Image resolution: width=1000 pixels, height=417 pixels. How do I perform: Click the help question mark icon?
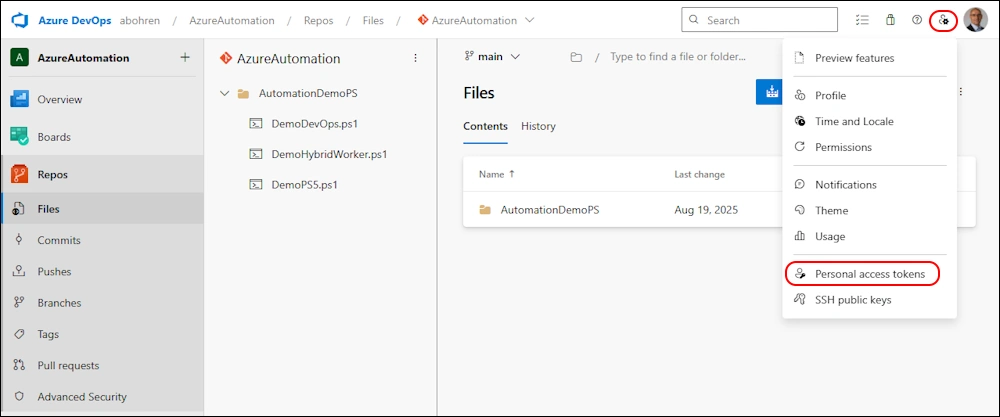coord(916,20)
